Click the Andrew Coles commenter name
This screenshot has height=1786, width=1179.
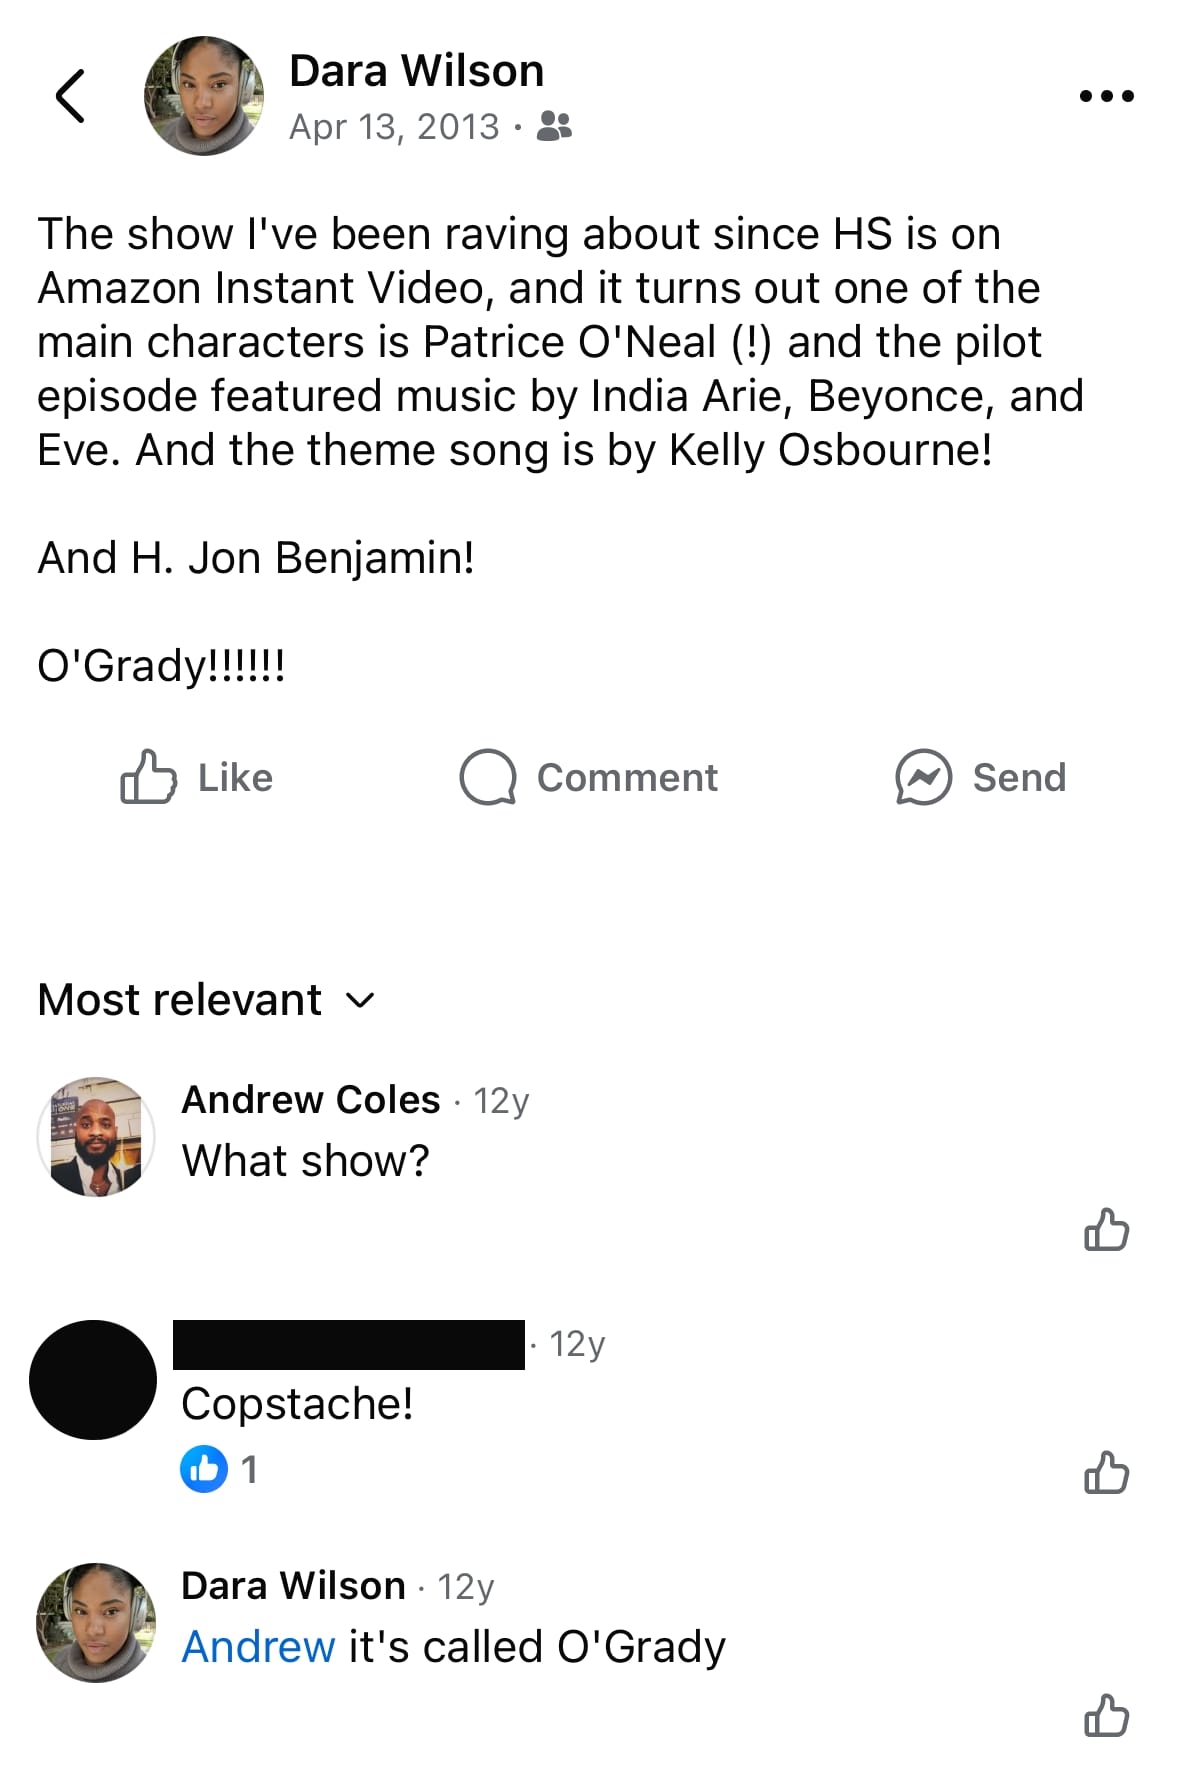(310, 1100)
